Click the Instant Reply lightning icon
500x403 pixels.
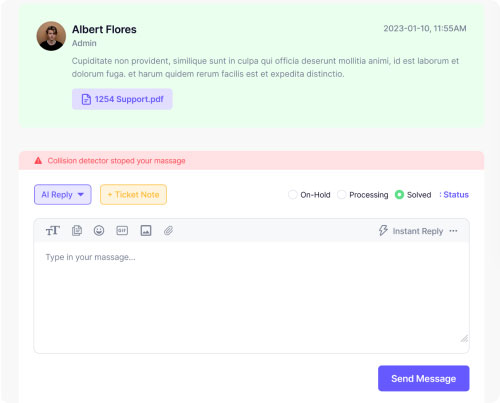coord(383,231)
